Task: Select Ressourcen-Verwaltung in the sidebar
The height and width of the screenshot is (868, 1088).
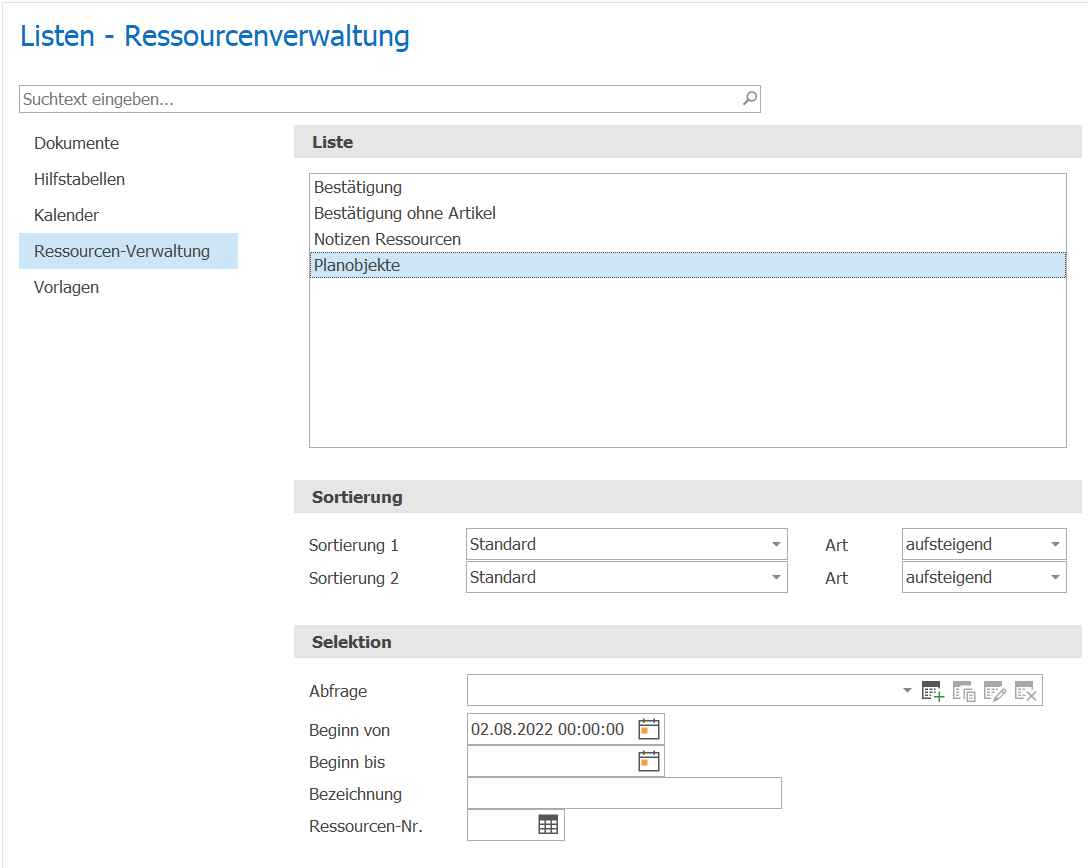Action: pyautogui.click(x=128, y=251)
